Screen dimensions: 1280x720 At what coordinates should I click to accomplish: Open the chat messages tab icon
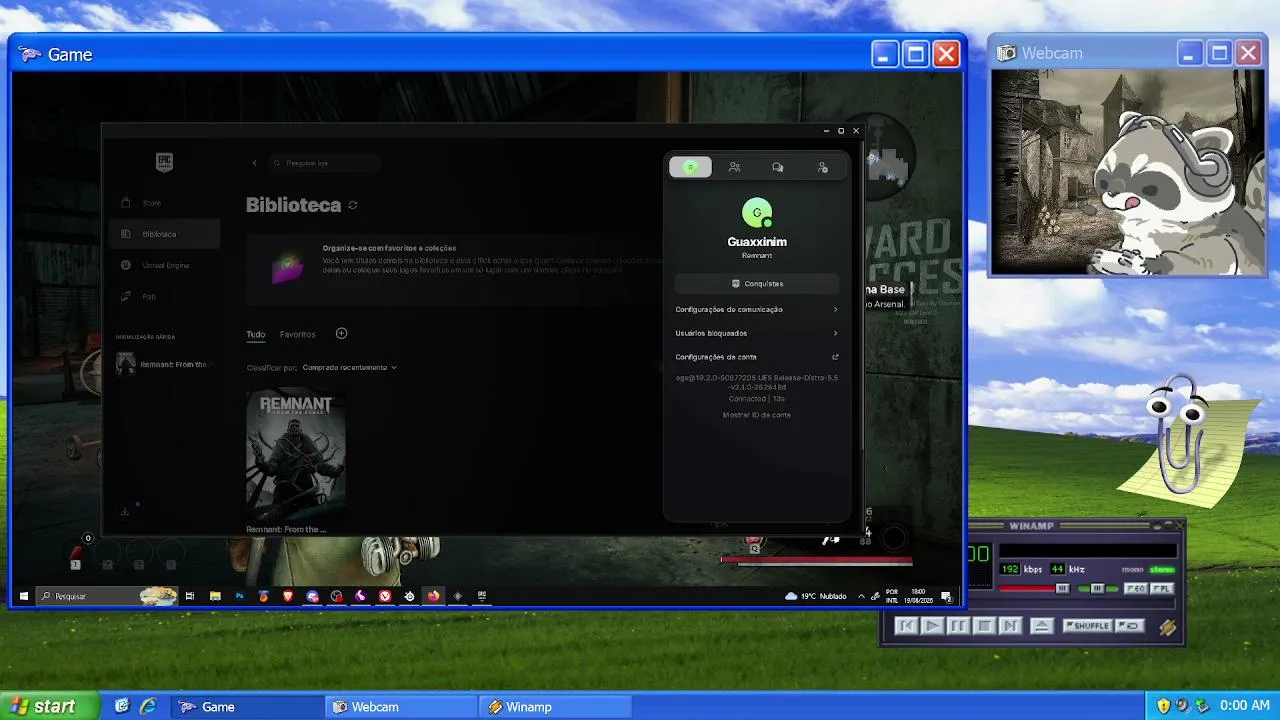click(778, 167)
